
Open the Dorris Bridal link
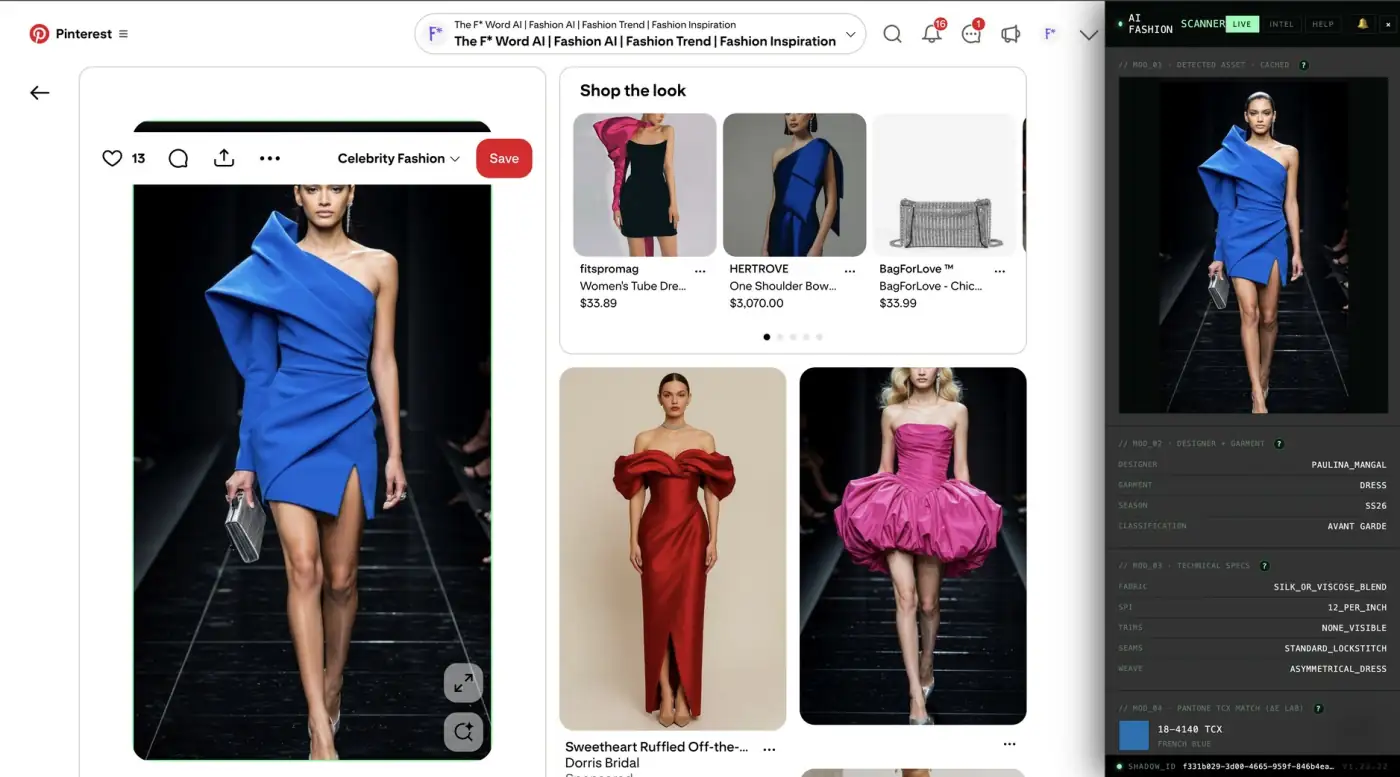602,763
